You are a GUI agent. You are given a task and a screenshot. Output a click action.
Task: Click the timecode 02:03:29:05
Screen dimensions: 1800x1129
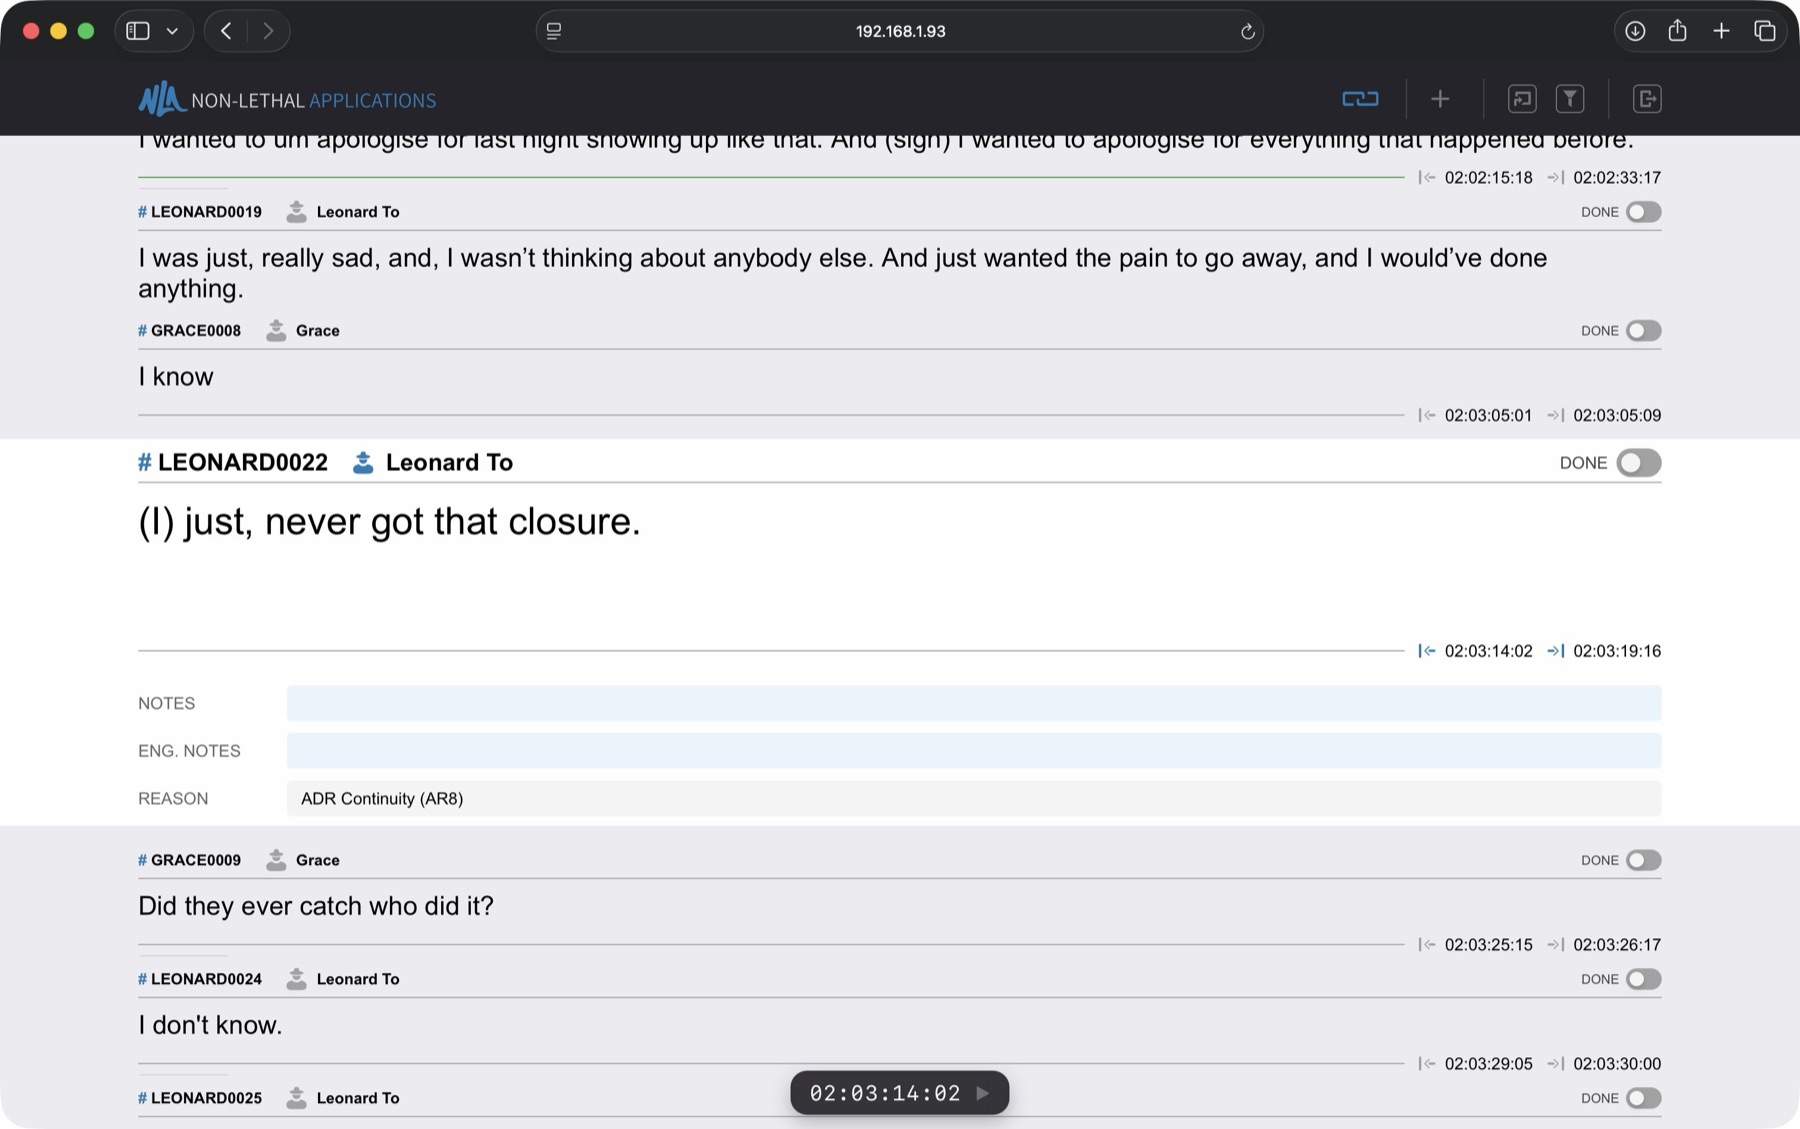(x=1488, y=1063)
